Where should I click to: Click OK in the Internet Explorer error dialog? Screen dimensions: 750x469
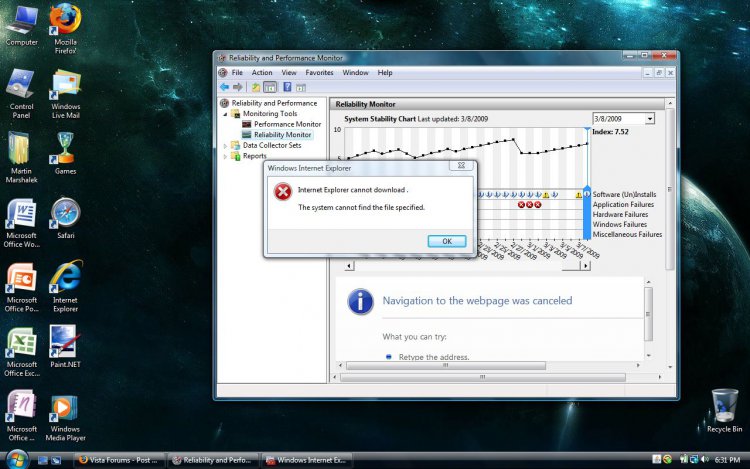pyautogui.click(x=447, y=241)
